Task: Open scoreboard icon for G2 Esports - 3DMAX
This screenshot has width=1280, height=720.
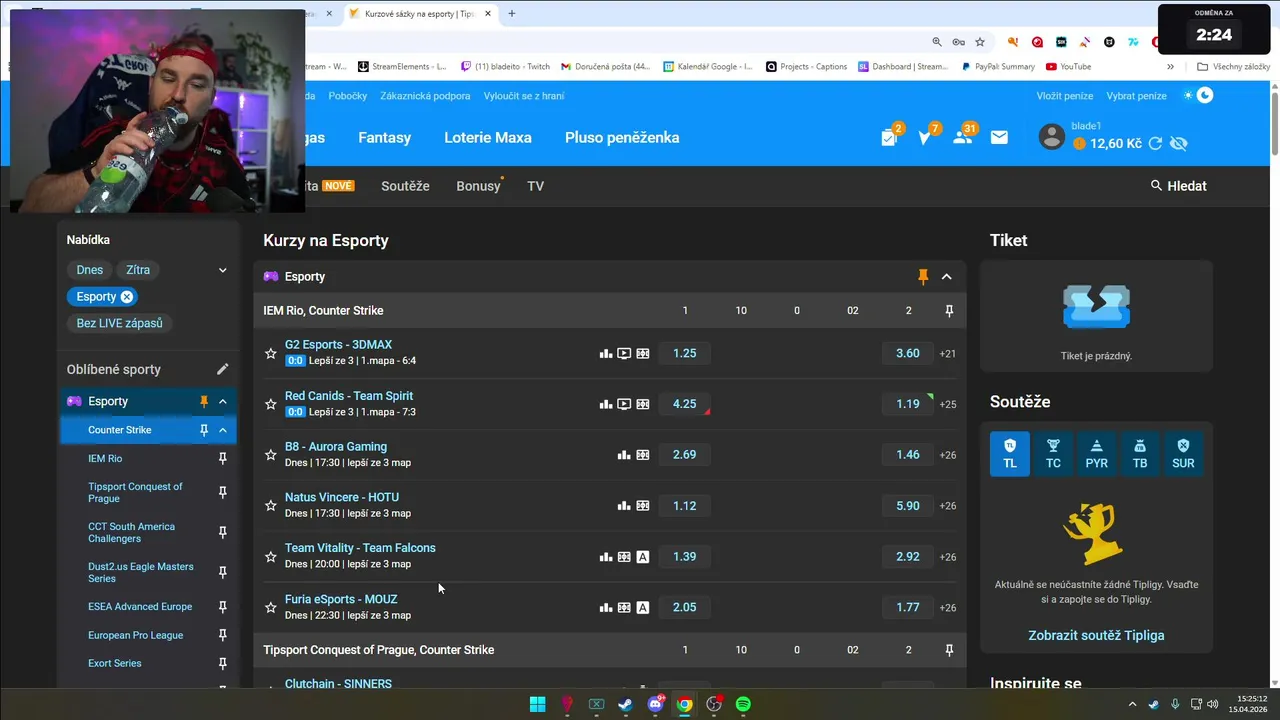Action: point(643,353)
